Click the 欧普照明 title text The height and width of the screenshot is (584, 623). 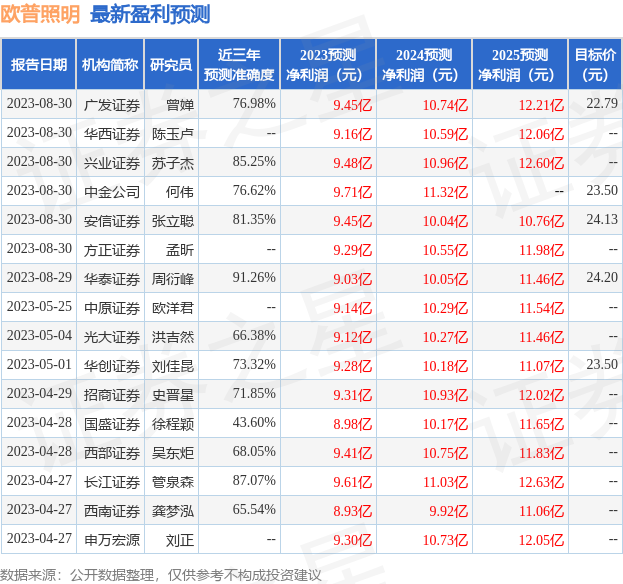(40, 14)
